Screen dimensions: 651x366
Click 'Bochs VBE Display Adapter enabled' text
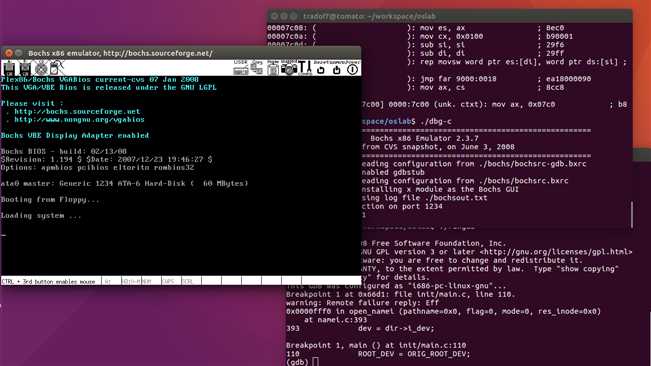(x=75, y=135)
